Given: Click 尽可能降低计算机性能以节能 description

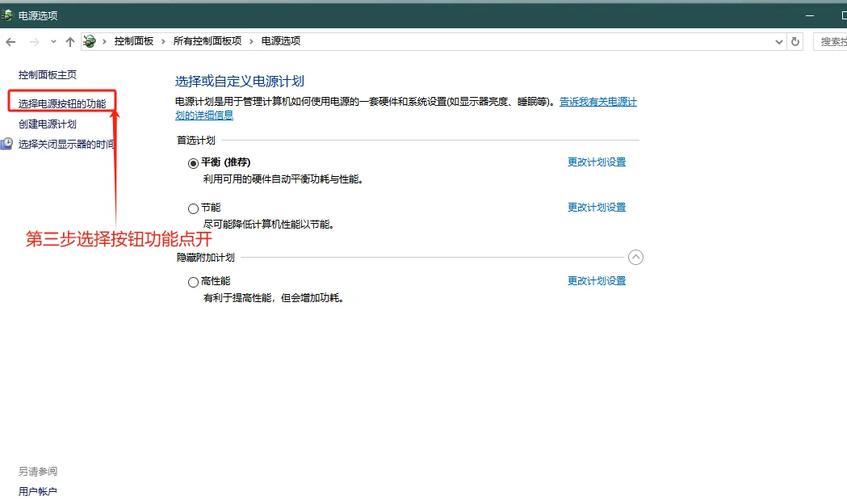Looking at the screenshot, I should (268, 225).
